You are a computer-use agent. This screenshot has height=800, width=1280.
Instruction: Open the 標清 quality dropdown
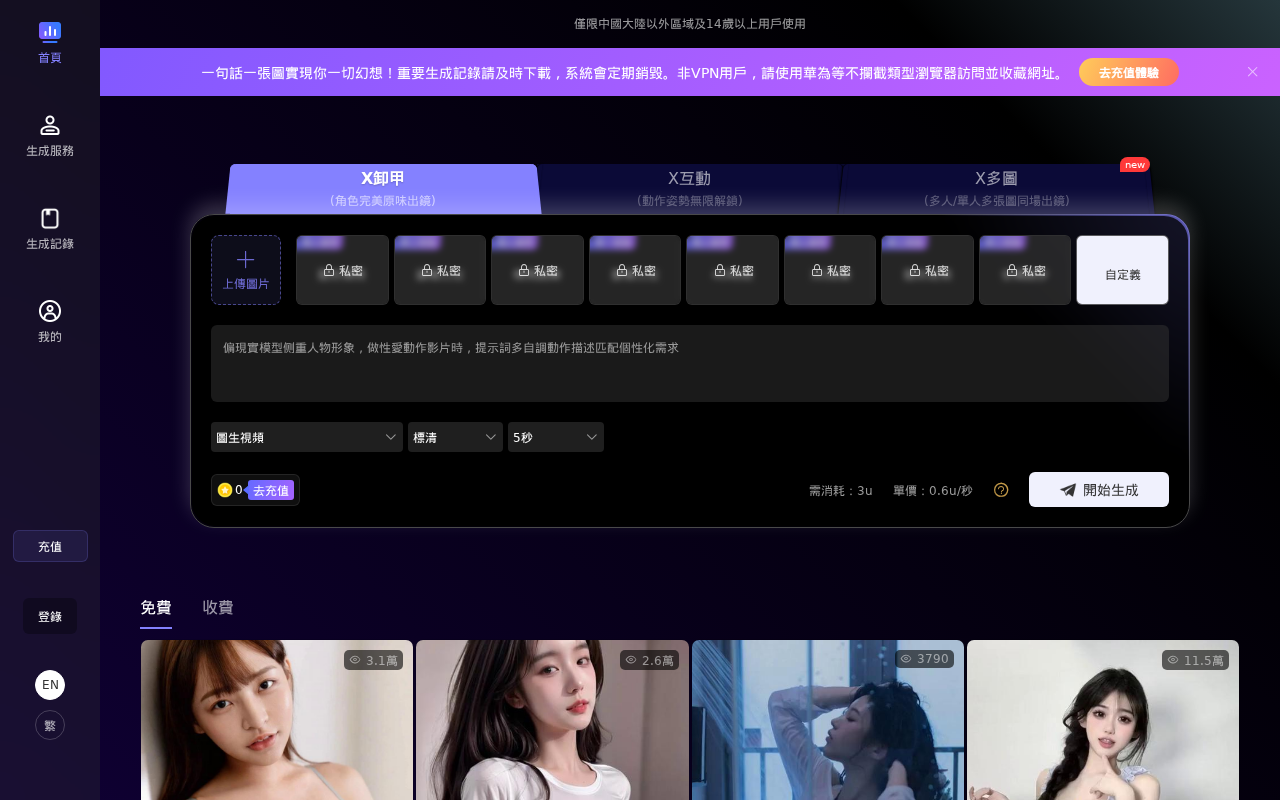tap(455, 437)
